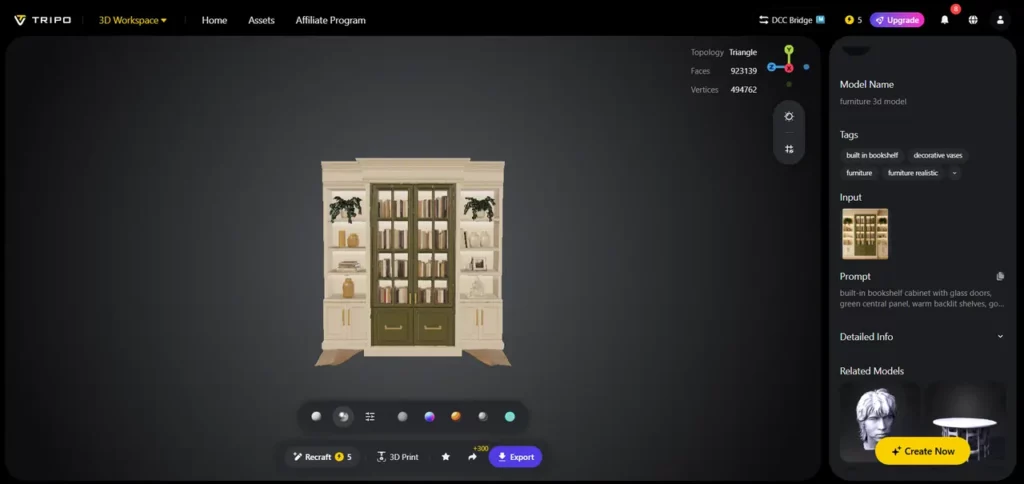Open the related head bust model
Image resolution: width=1024 pixels, height=484 pixels.
[x=878, y=421]
